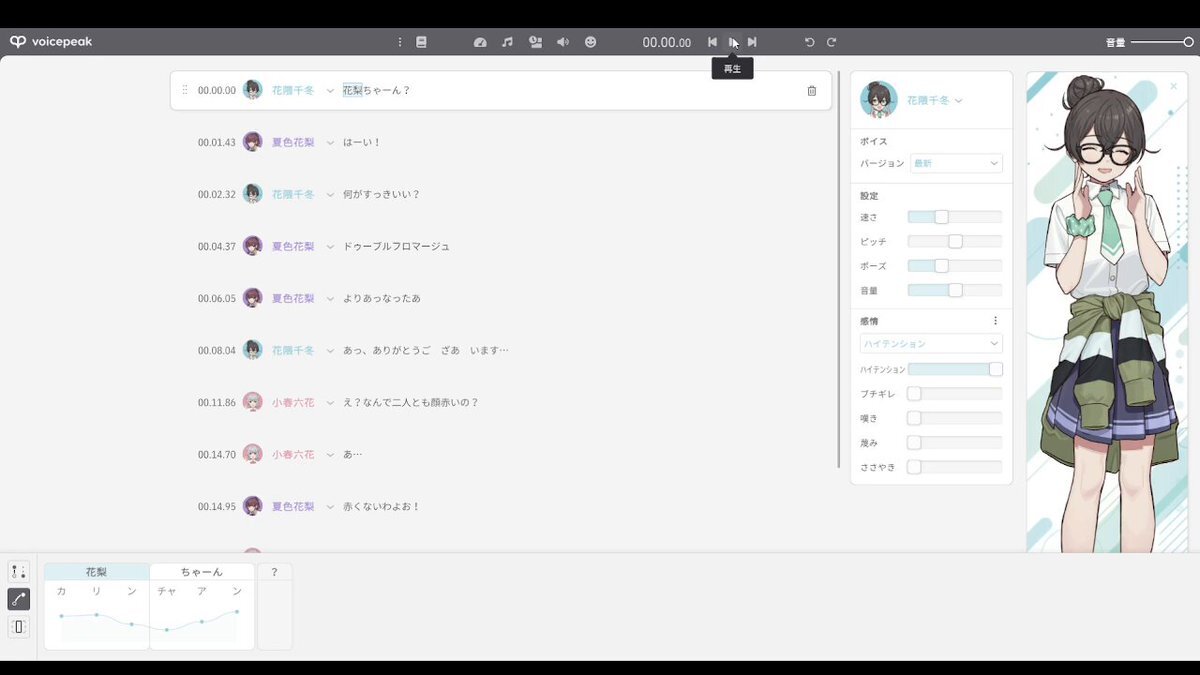Viewport: 1200px width, 675px height.
Task: Select the line 赤くないわよお！
Action: tap(382, 506)
